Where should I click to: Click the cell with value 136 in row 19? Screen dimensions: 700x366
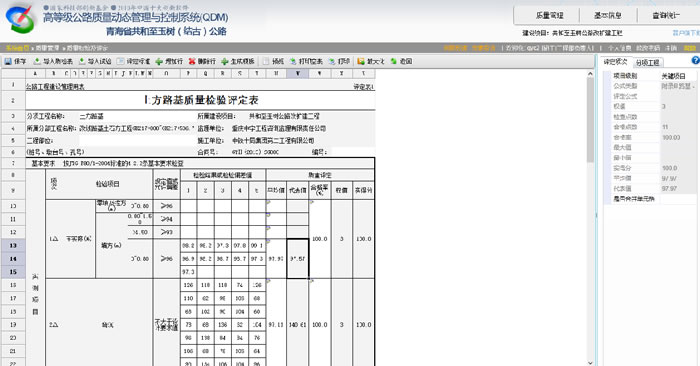point(223,325)
